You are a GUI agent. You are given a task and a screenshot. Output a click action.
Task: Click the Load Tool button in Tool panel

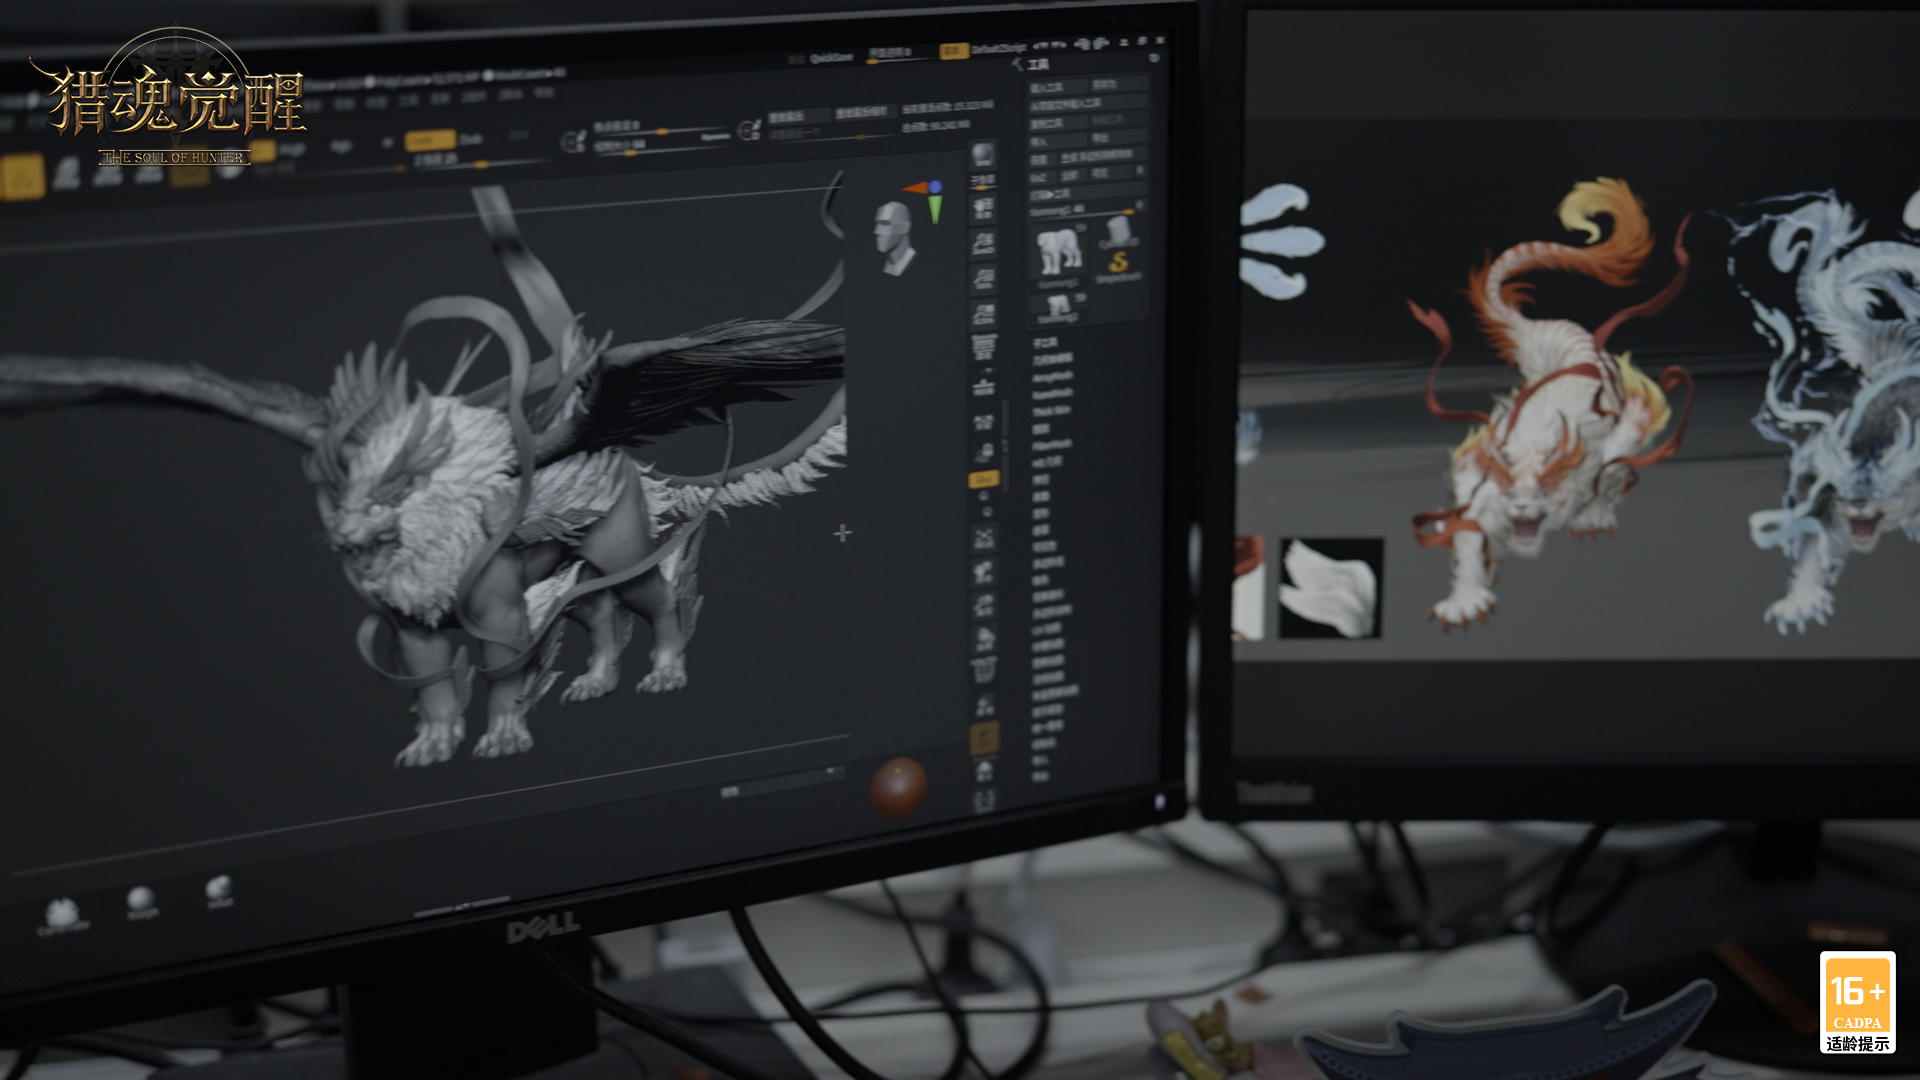click(x=1058, y=85)
